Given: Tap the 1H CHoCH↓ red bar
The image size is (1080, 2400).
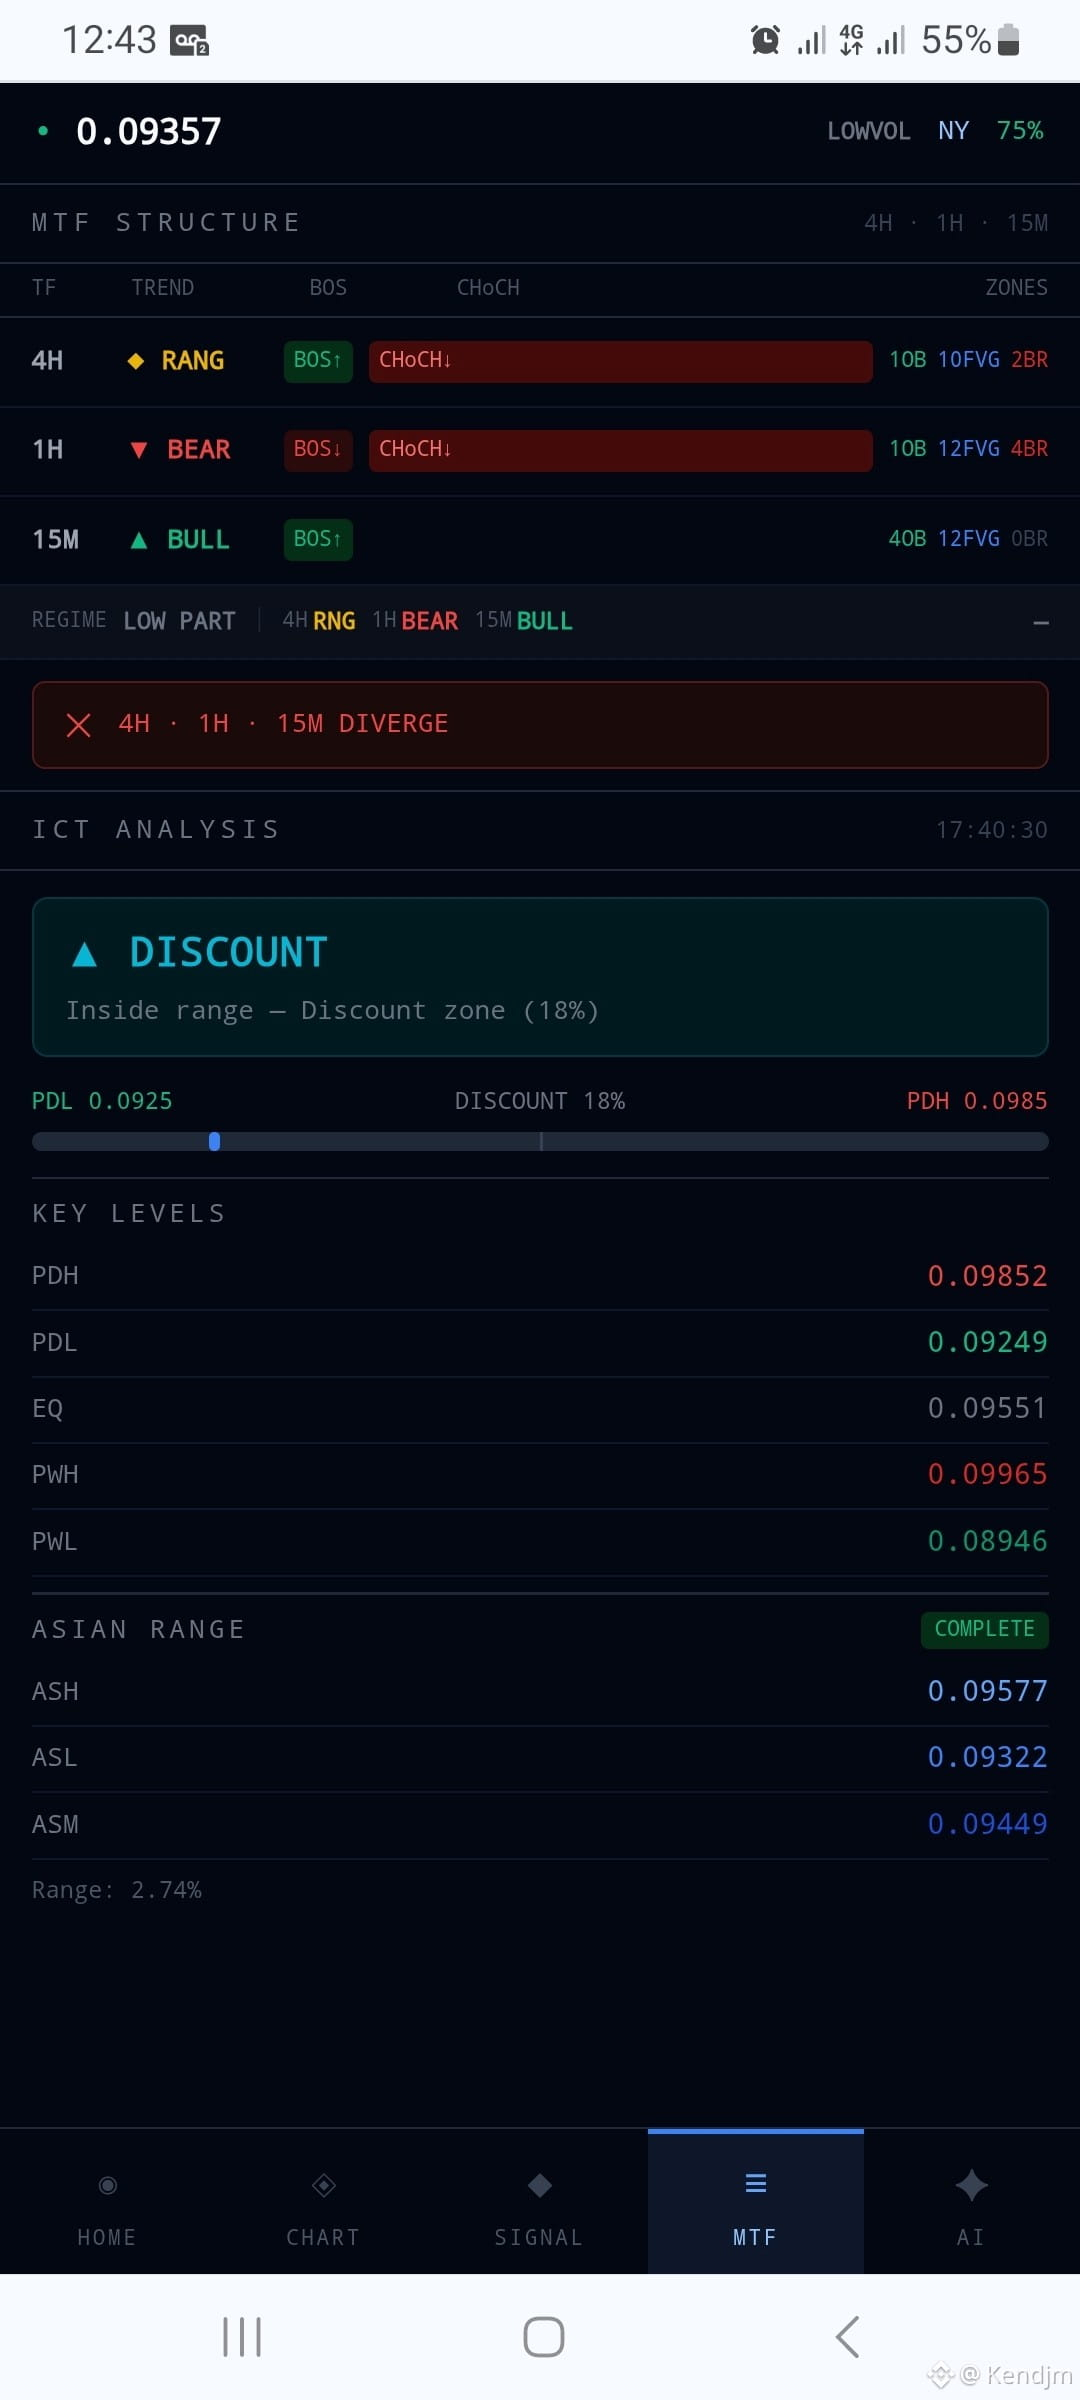Looking at the screenshot, I should 620,450.
